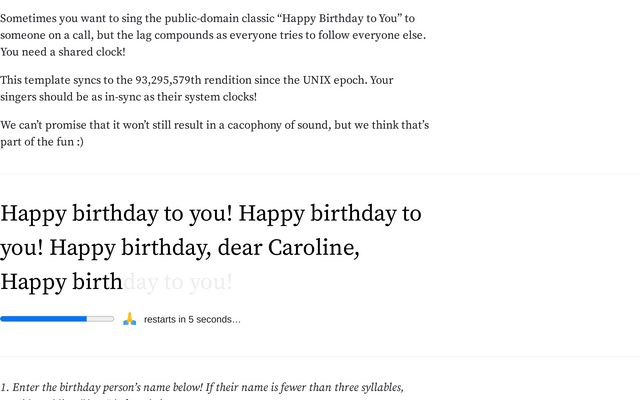Image resolution: width=640 pixels, height=400 pixels.
Task: Click the "Happy birth" text on the third lyric line
Action: coord(61,282)
